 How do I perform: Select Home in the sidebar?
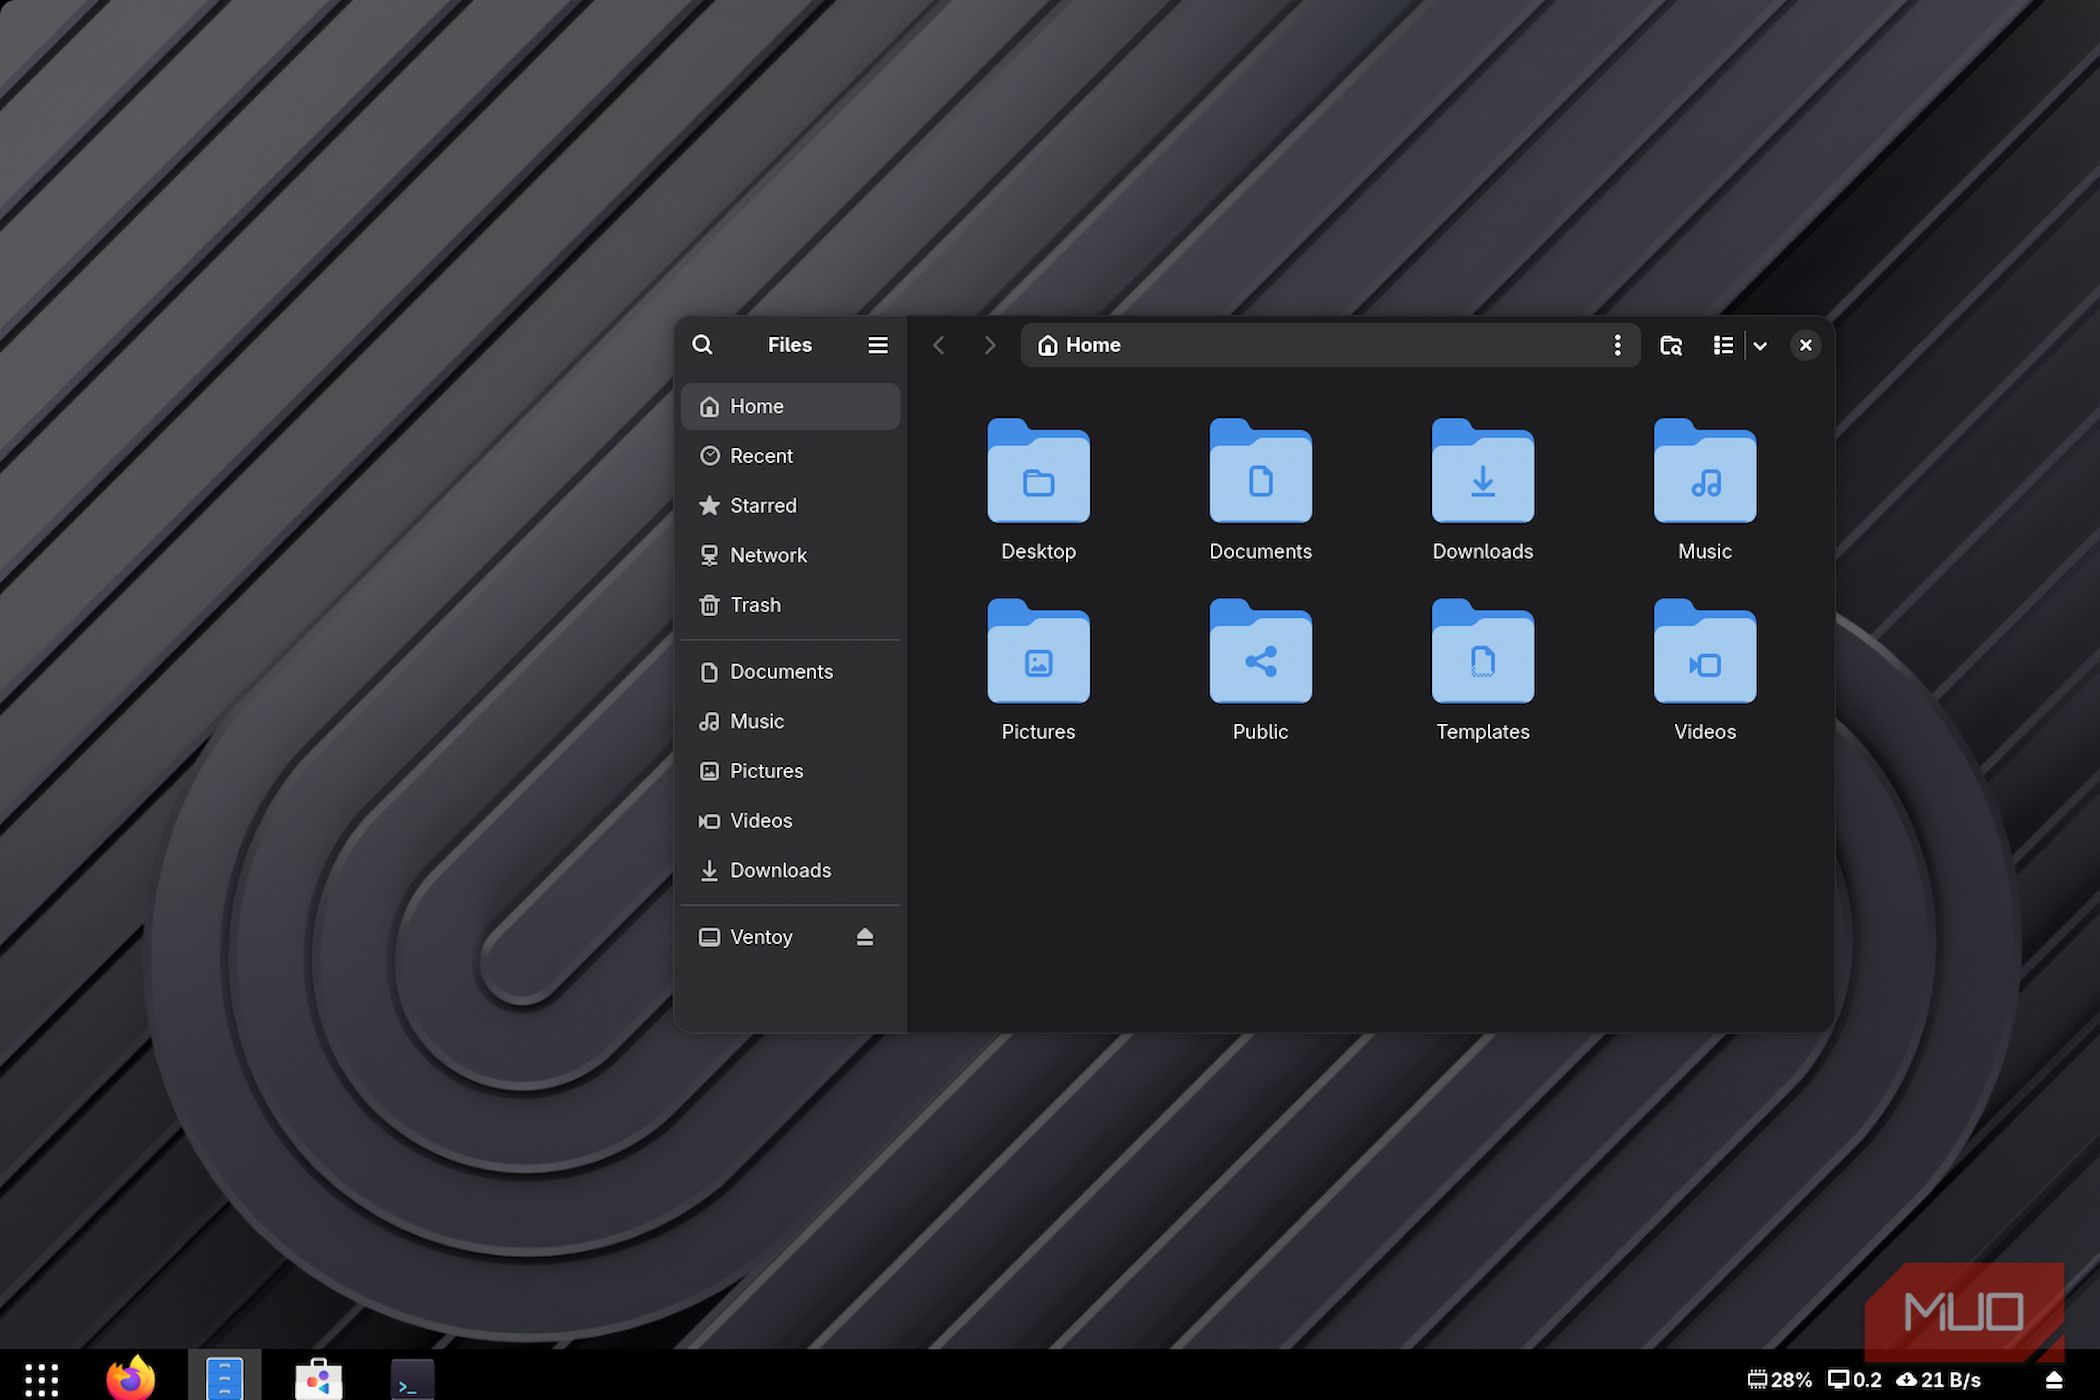(790, 406)
